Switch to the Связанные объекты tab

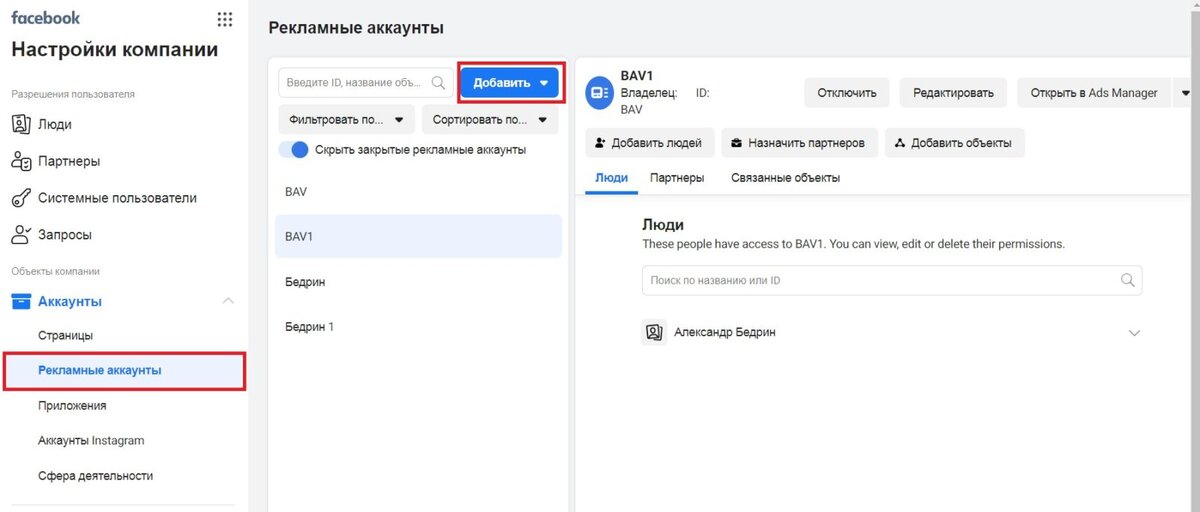785,178
